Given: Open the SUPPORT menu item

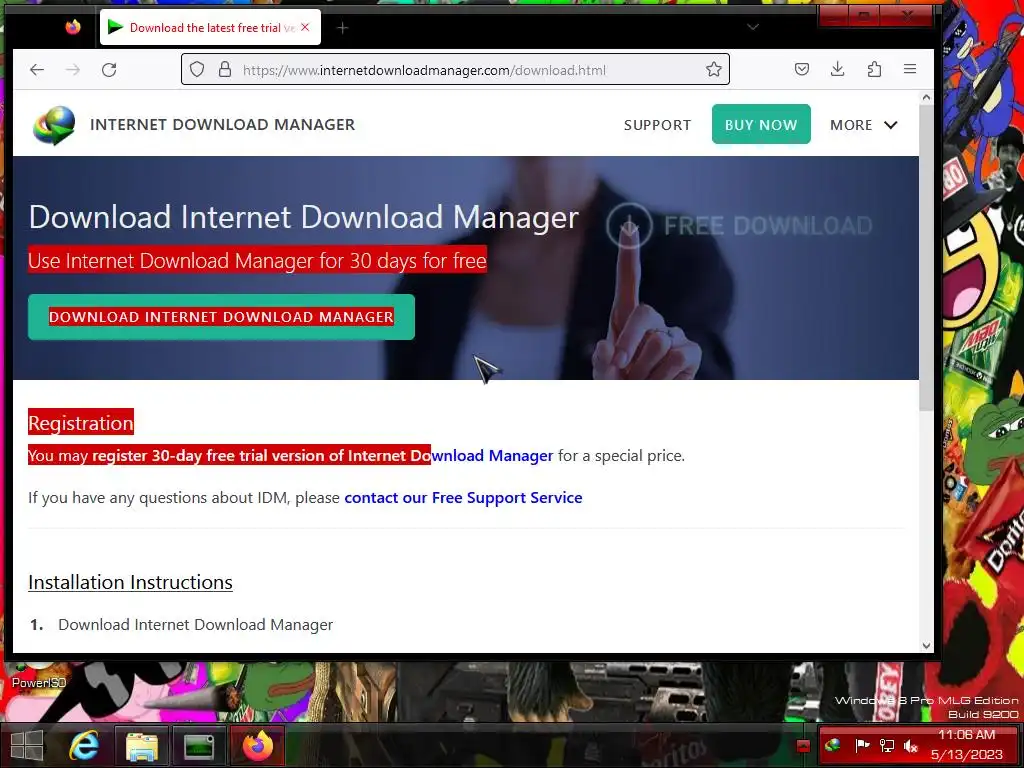Looking at the screenshot, I should (657, 125).
